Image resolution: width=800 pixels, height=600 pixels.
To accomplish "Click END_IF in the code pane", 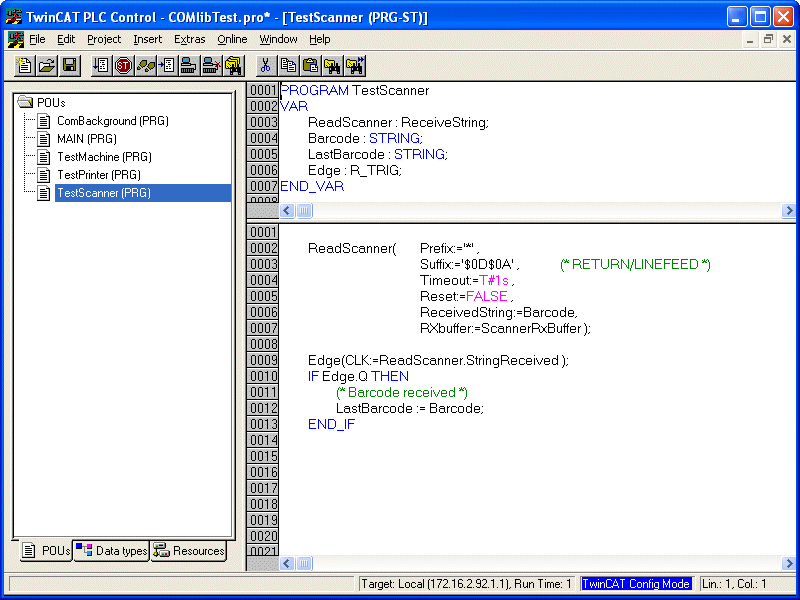I will point(332,424).
